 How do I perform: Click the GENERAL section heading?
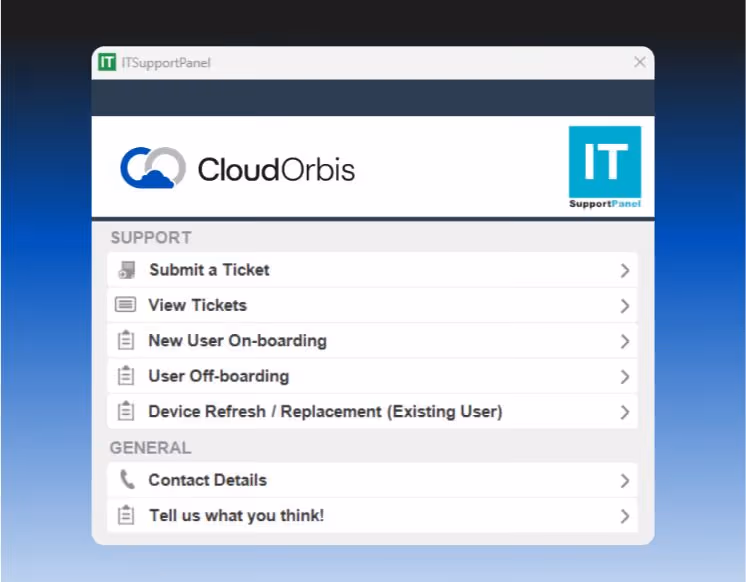point(150,448)
